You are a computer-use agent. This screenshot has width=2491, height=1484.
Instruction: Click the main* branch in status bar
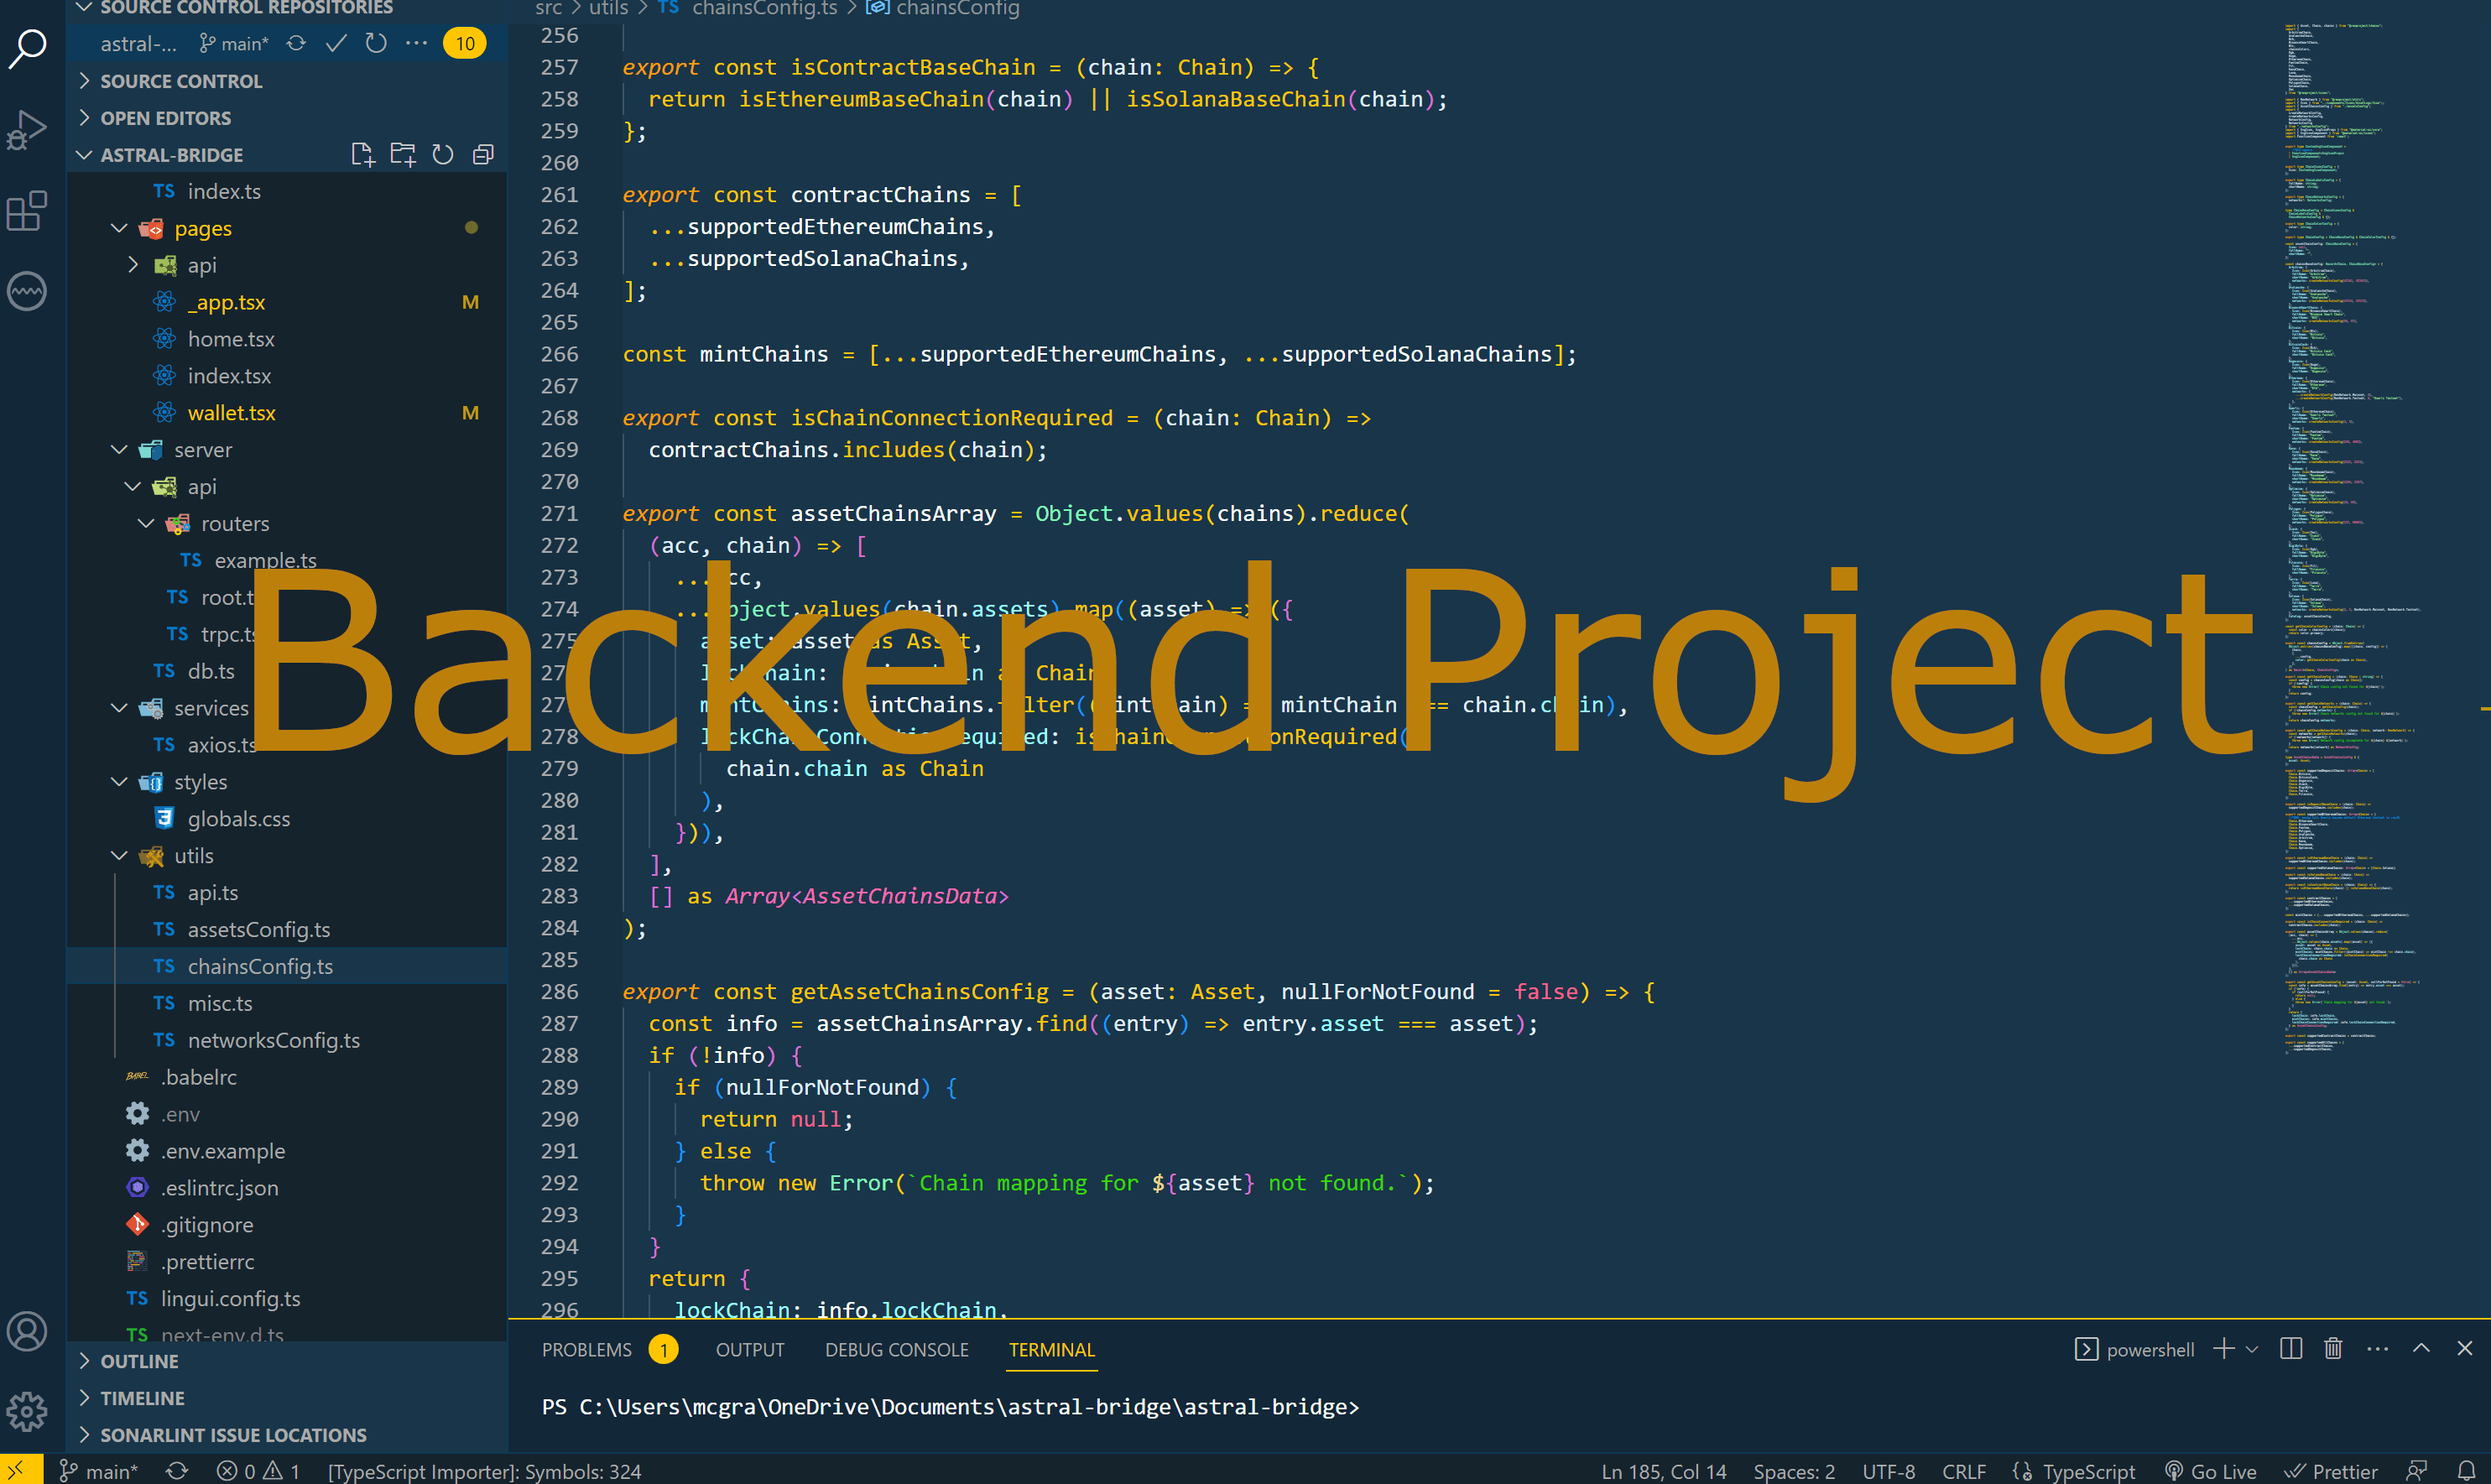pos(99,1471)
